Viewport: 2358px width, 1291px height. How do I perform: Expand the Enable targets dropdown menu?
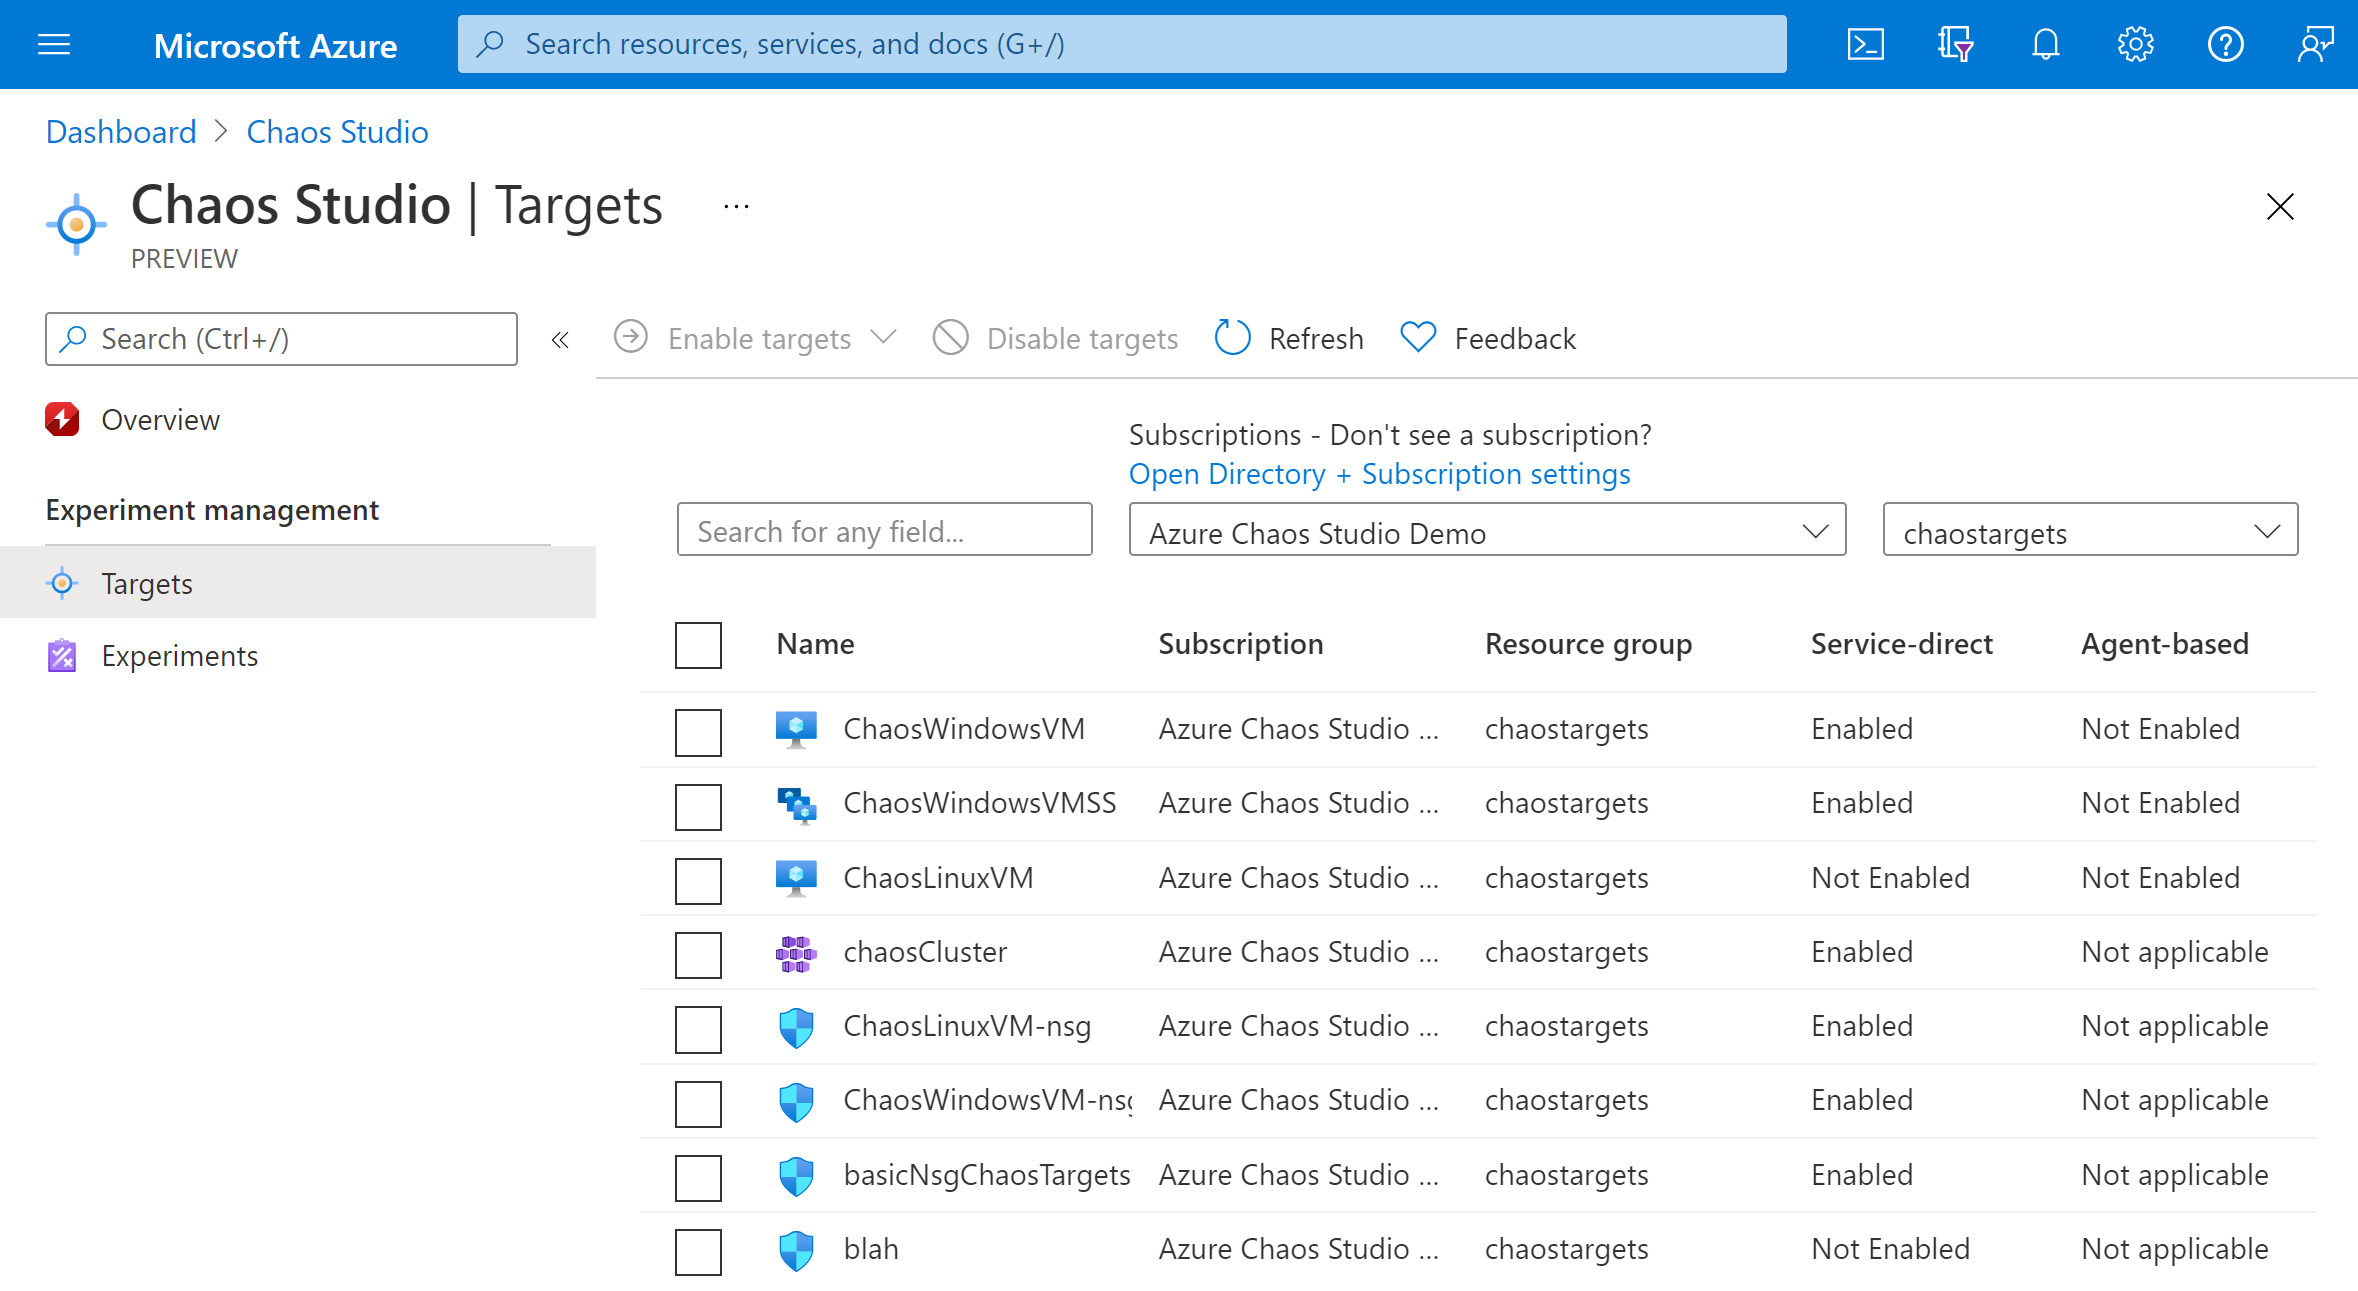coord(885,339)
